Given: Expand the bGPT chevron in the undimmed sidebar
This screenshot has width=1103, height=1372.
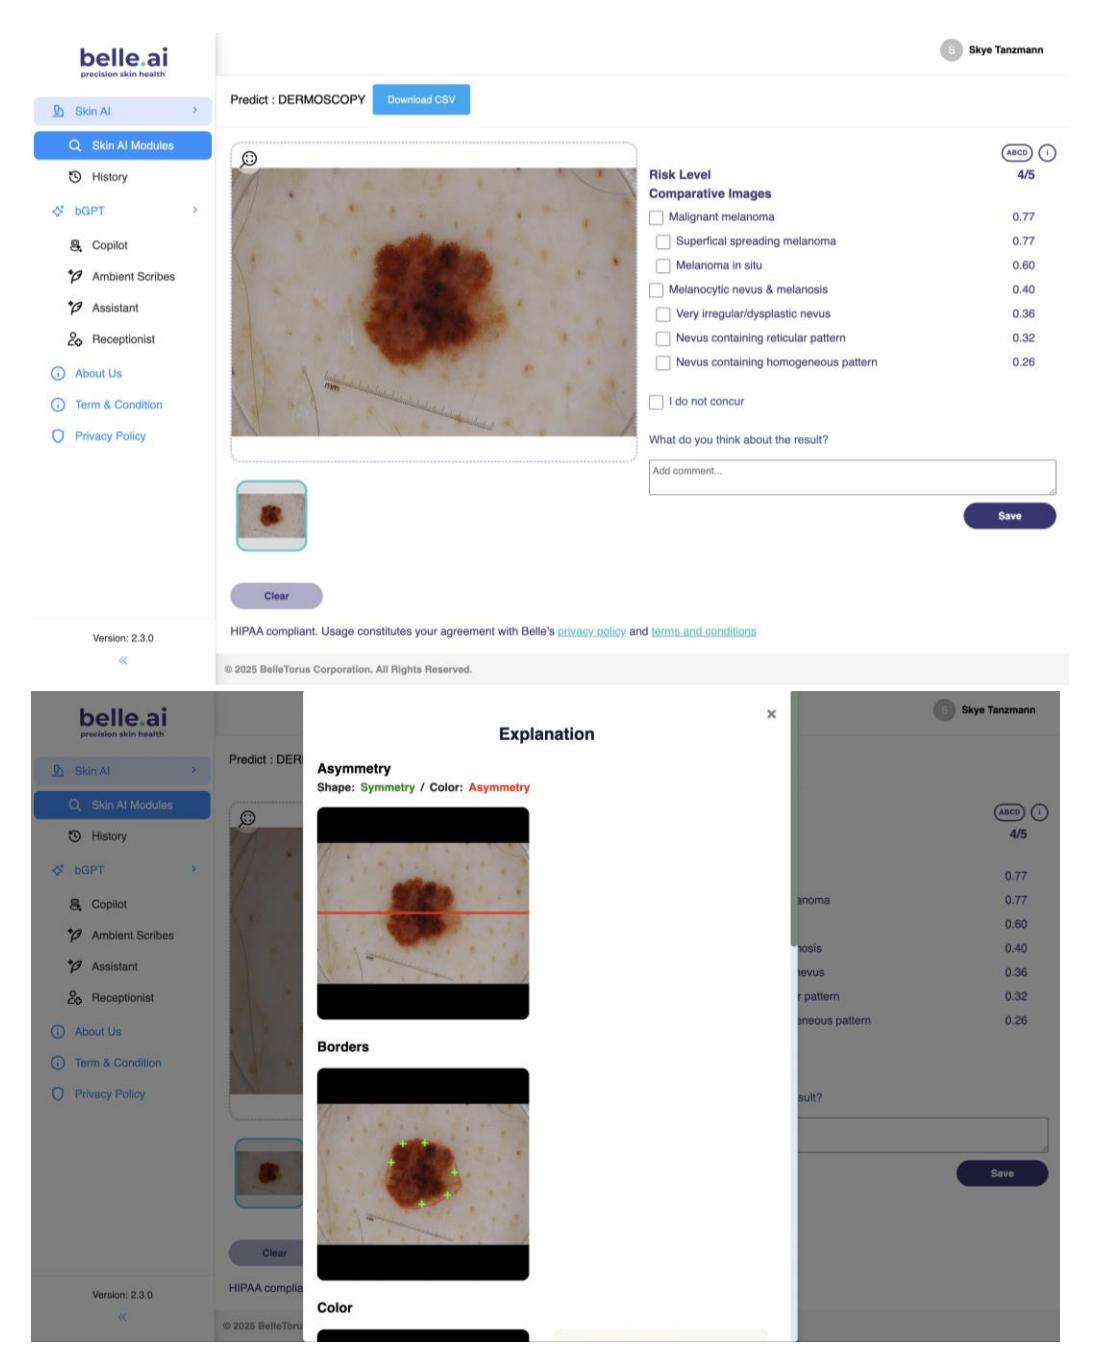Looking at the screenshot, I should pyautogui.click(x=195, y=211).
